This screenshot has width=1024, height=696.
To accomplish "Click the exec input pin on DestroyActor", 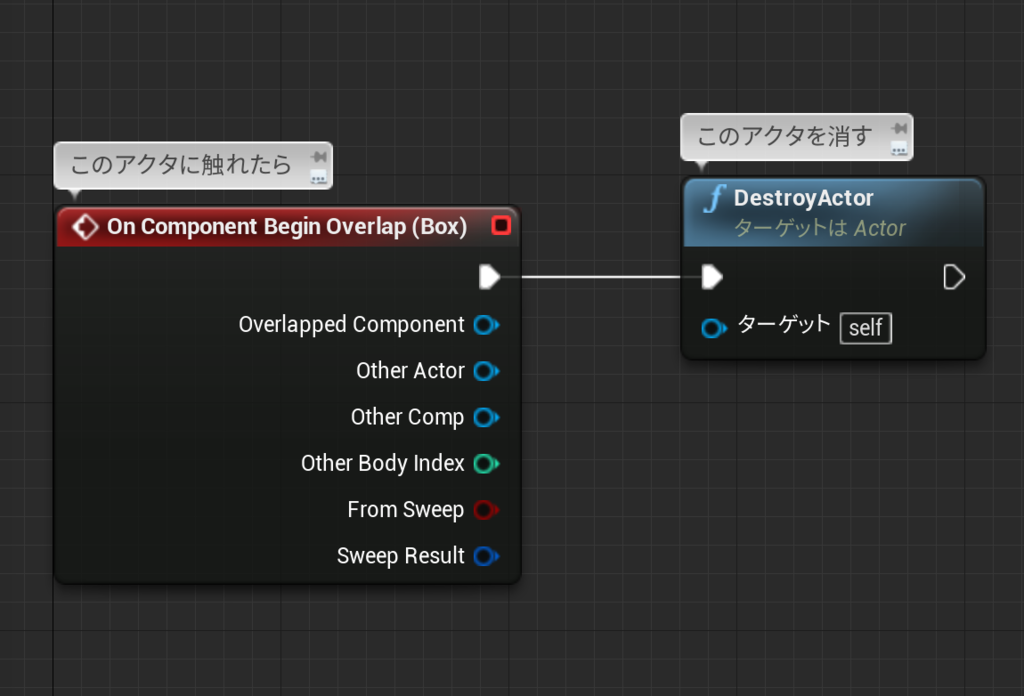I will (712, 277).
